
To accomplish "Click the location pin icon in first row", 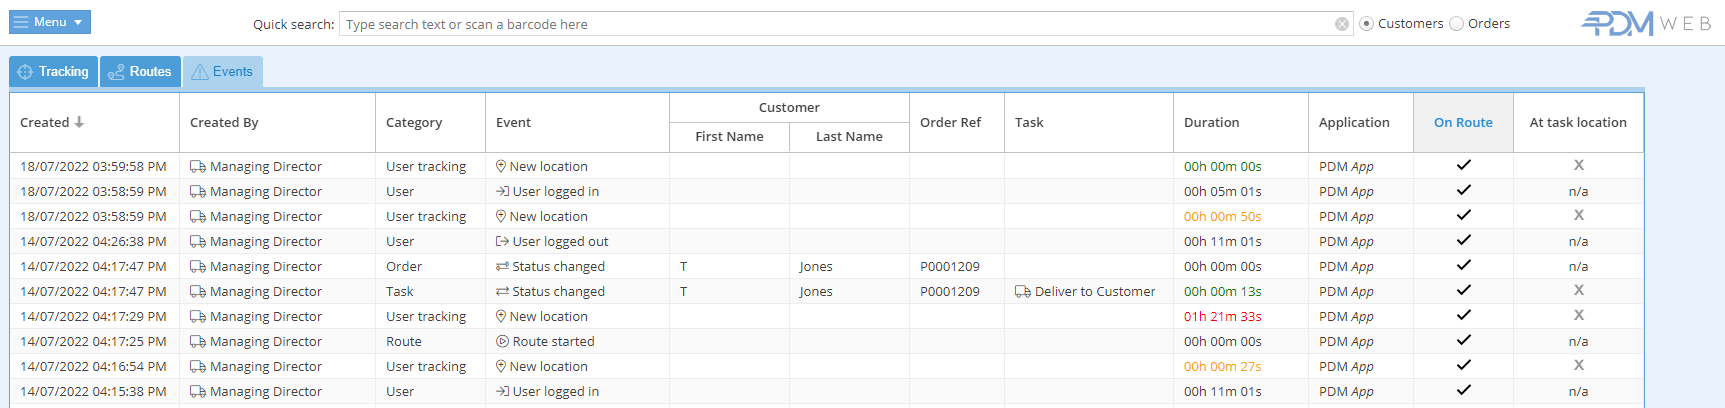I will pyautogui.click(x=501, y=167).
